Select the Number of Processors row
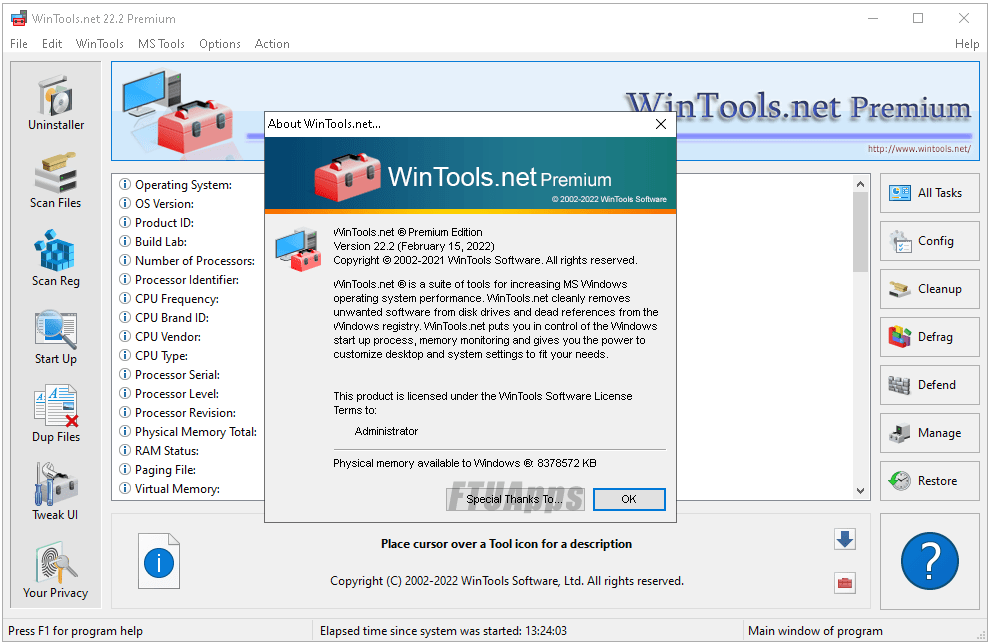This screenshot has height=644, width=992. click(189, 261)
